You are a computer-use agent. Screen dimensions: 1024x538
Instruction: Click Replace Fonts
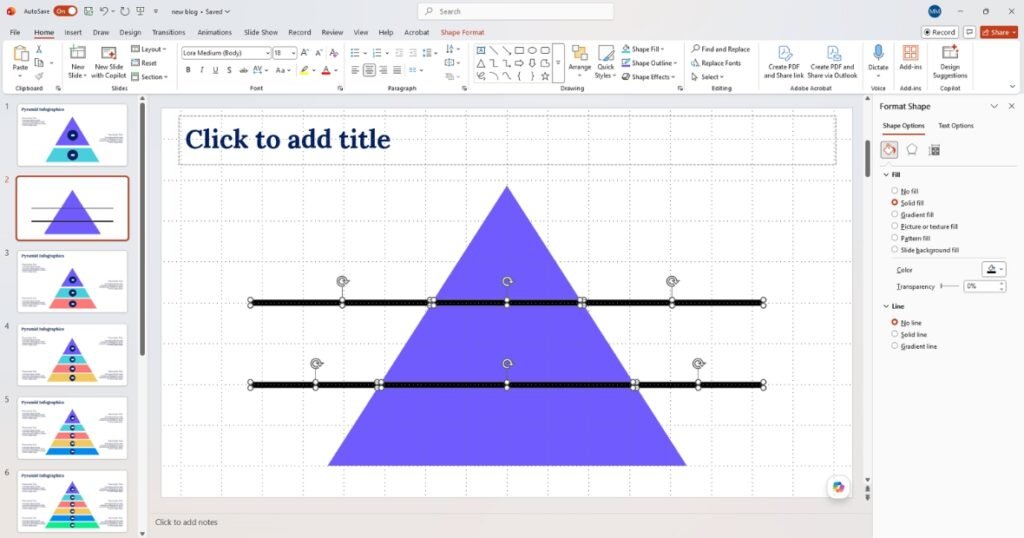coord(716,63)
